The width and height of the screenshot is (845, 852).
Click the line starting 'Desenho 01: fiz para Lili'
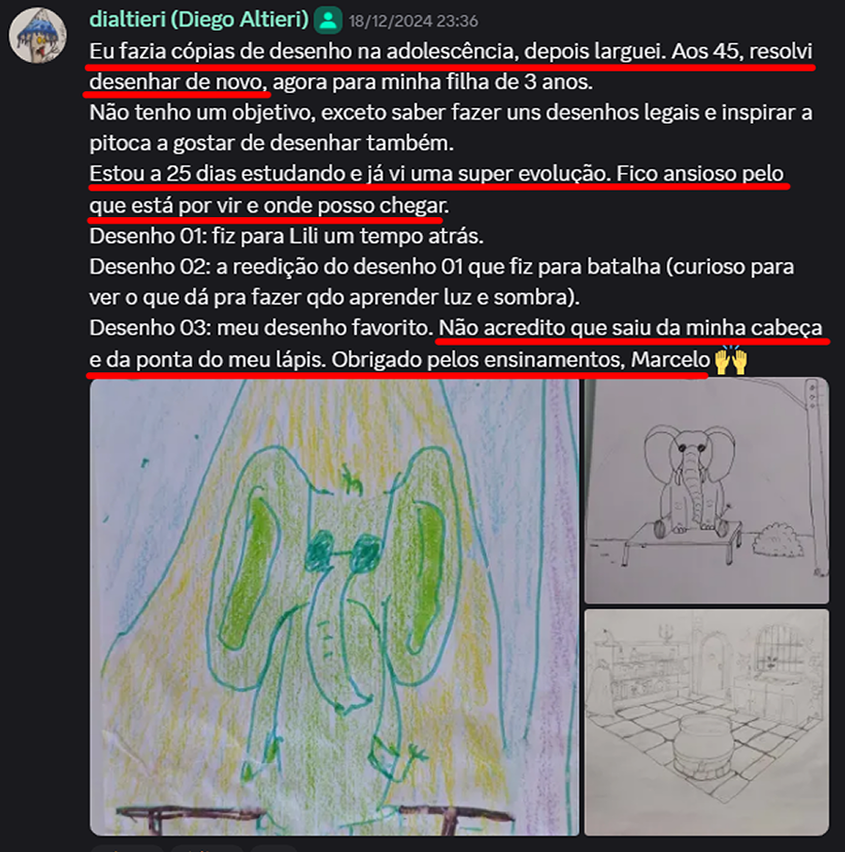click(286, 236)
